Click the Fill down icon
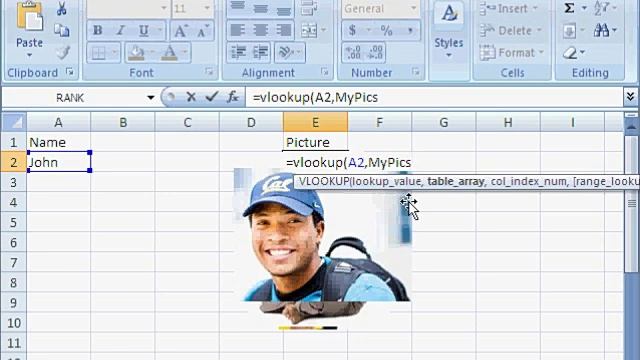 pyautogui.click(x=570, y=30)
